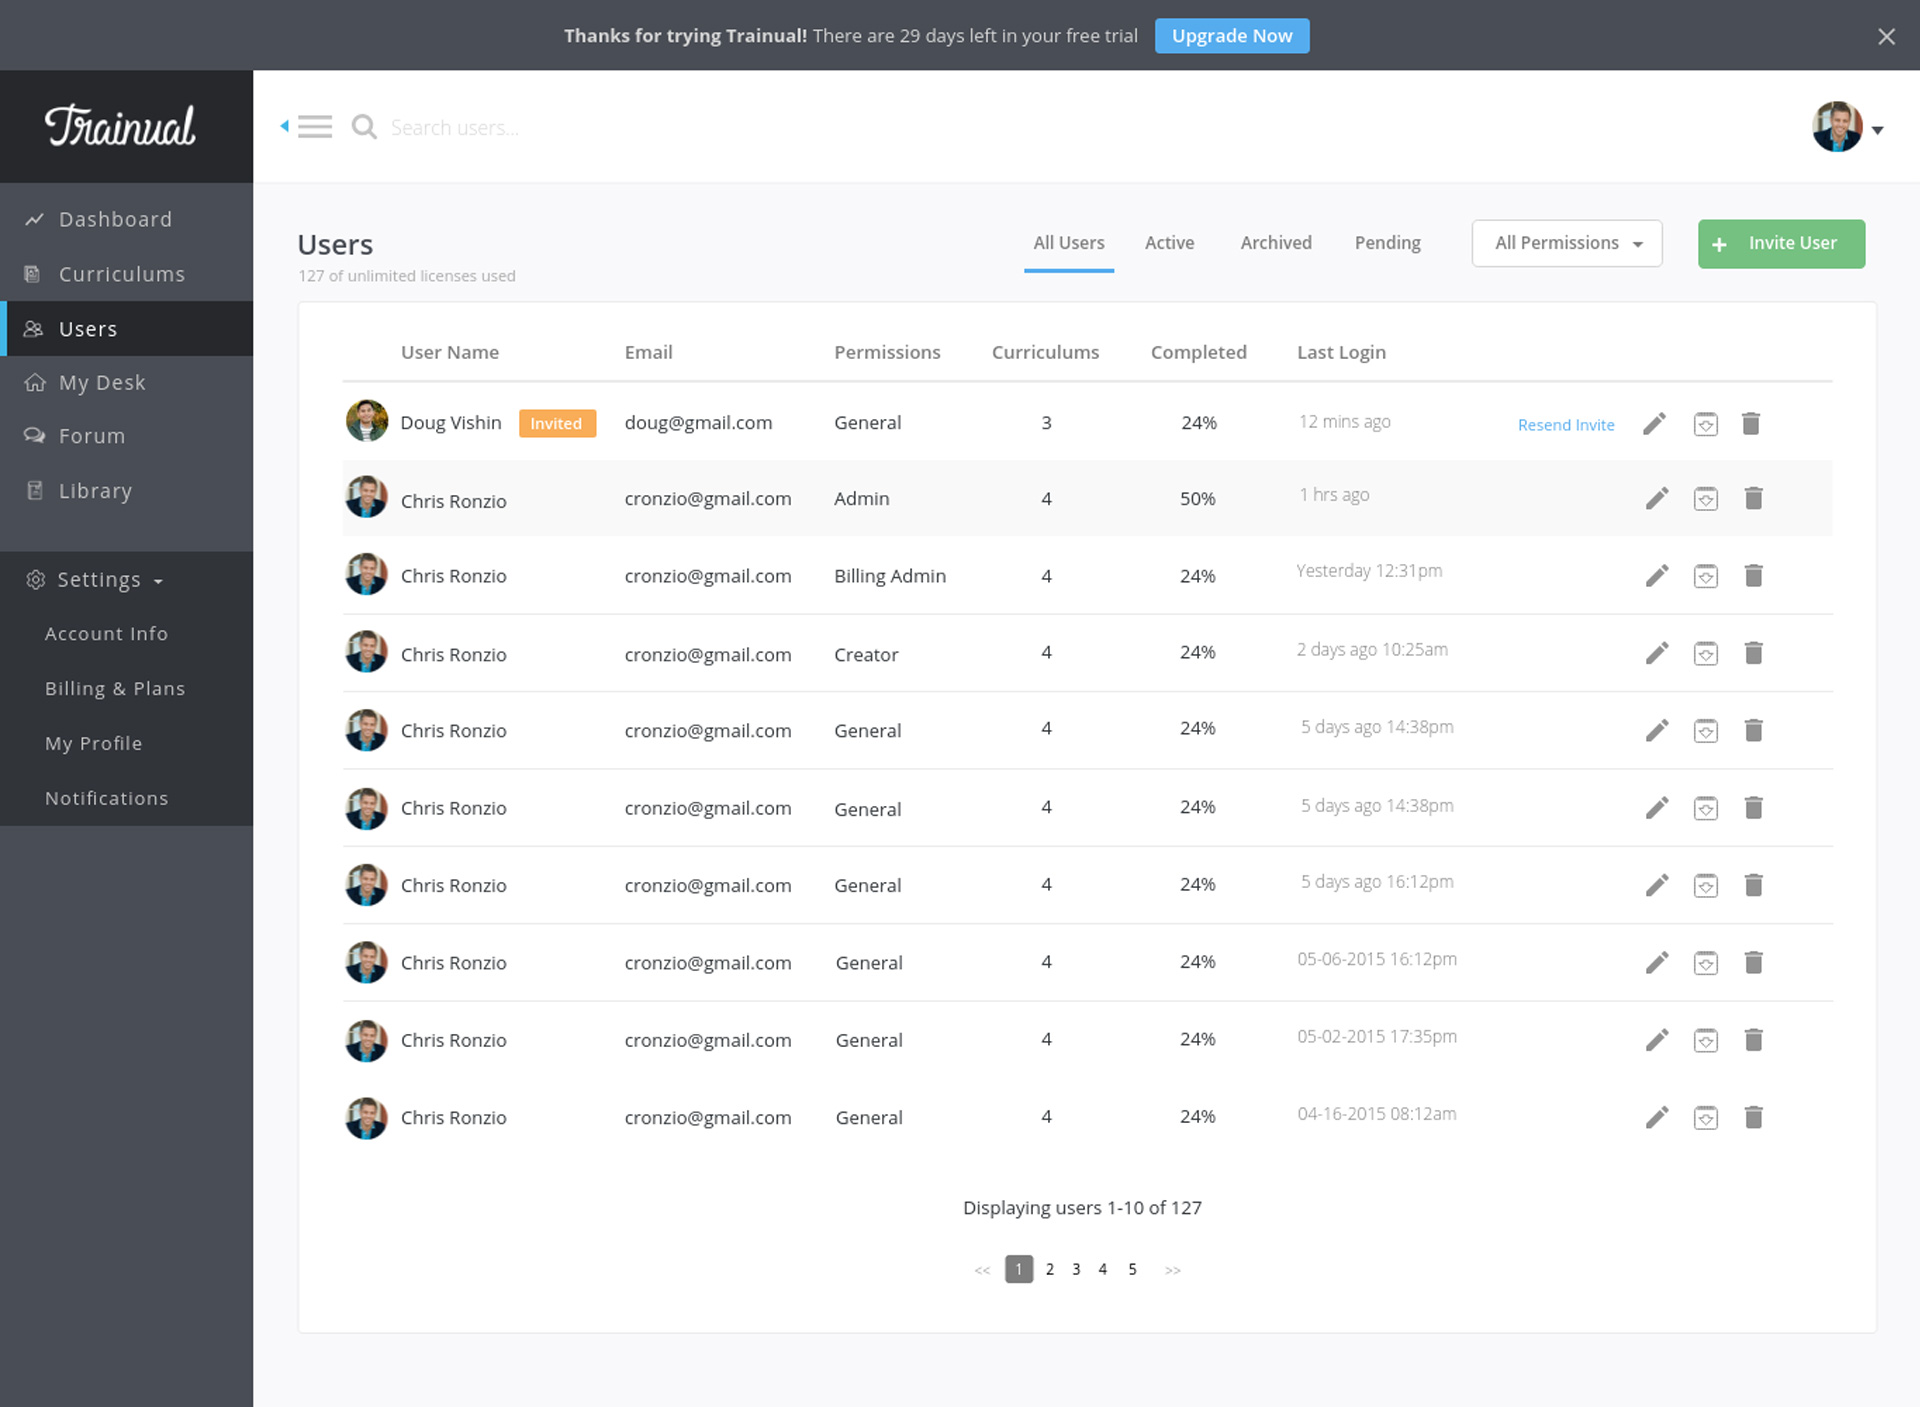1920x1407 pixels.
Task: Edit the Admin user's row pencil icon
Action: (1657, 498)
